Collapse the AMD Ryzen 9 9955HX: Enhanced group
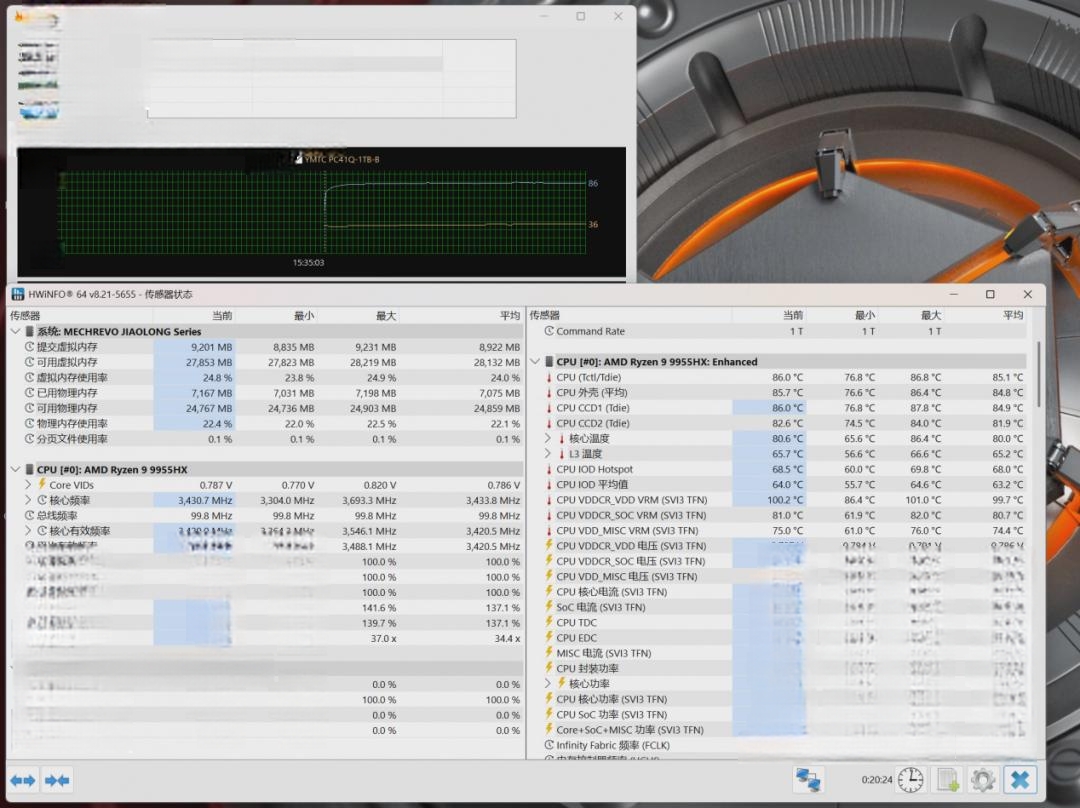This screenshot has width=1080, height=808. point(535,362)
